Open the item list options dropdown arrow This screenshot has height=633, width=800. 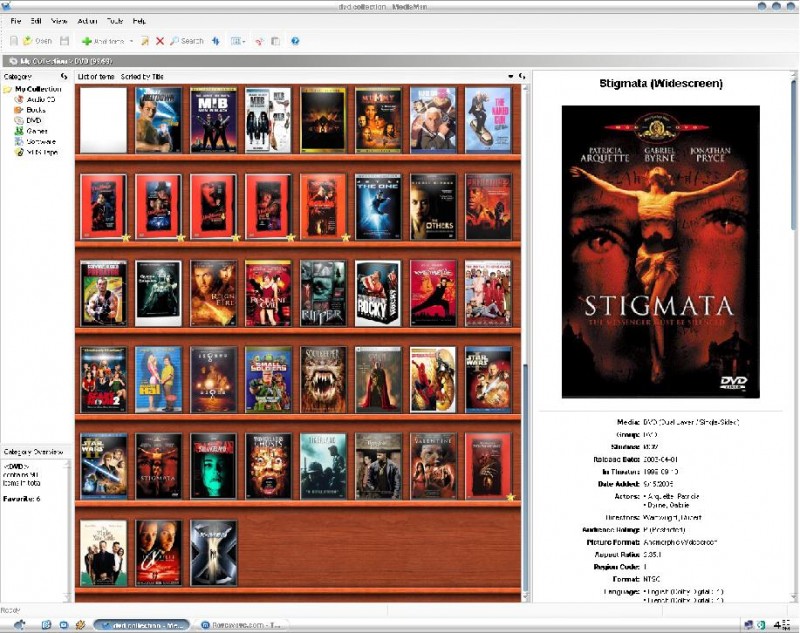(x=510, y=76)
